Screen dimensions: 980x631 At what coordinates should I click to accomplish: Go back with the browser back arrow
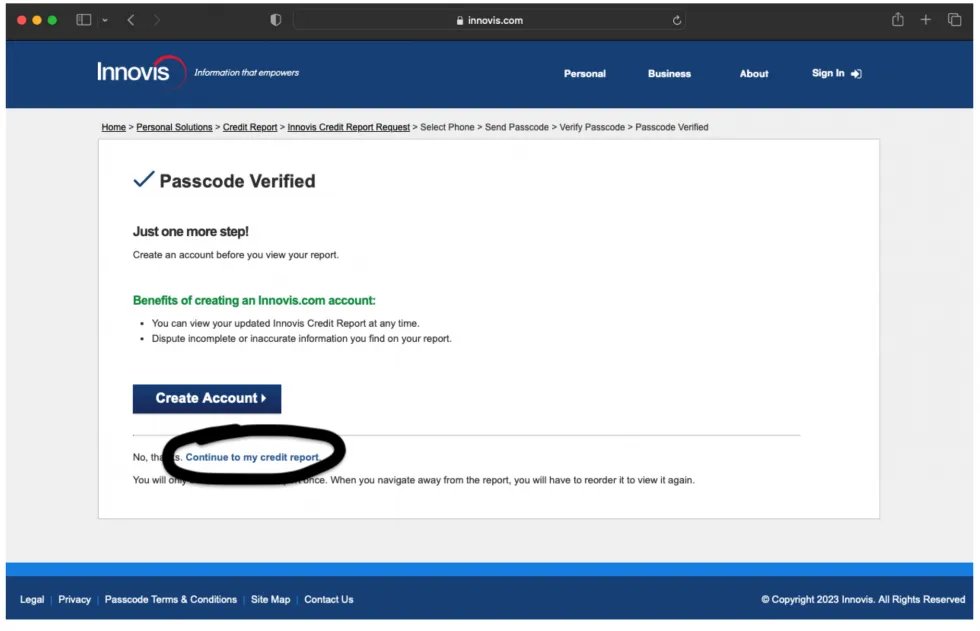(x=131, y=20)
